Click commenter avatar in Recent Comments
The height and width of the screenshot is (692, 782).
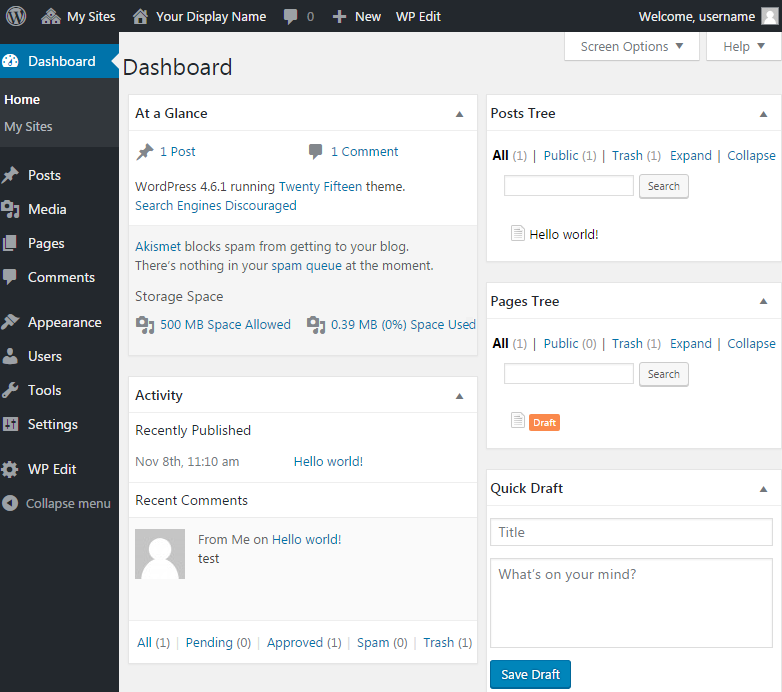pyautogui.click(x=160, y=554)
